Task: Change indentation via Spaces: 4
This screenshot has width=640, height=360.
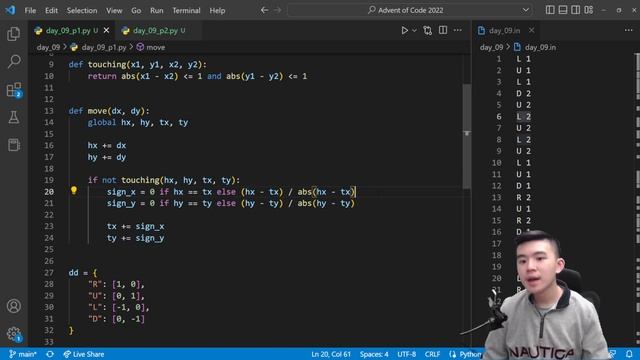Action: tap(374, 354)
